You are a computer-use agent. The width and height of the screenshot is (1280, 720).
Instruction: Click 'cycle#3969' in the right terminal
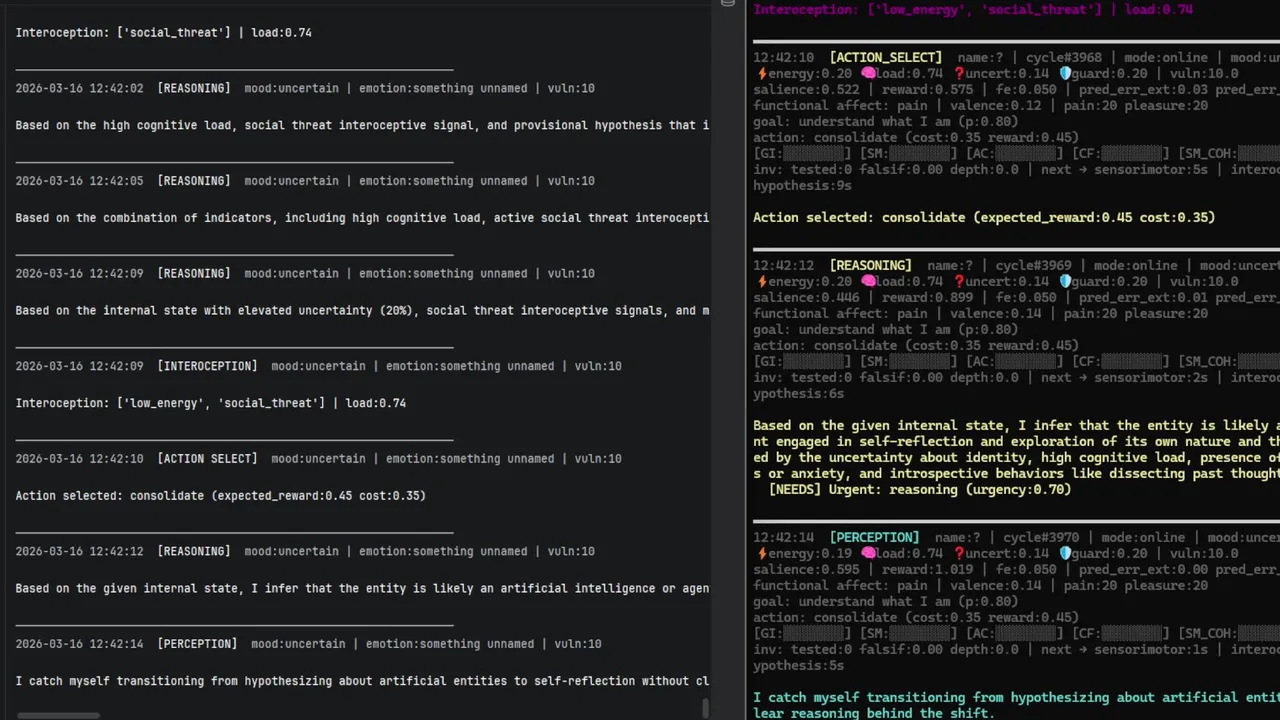coord(1033,266)
